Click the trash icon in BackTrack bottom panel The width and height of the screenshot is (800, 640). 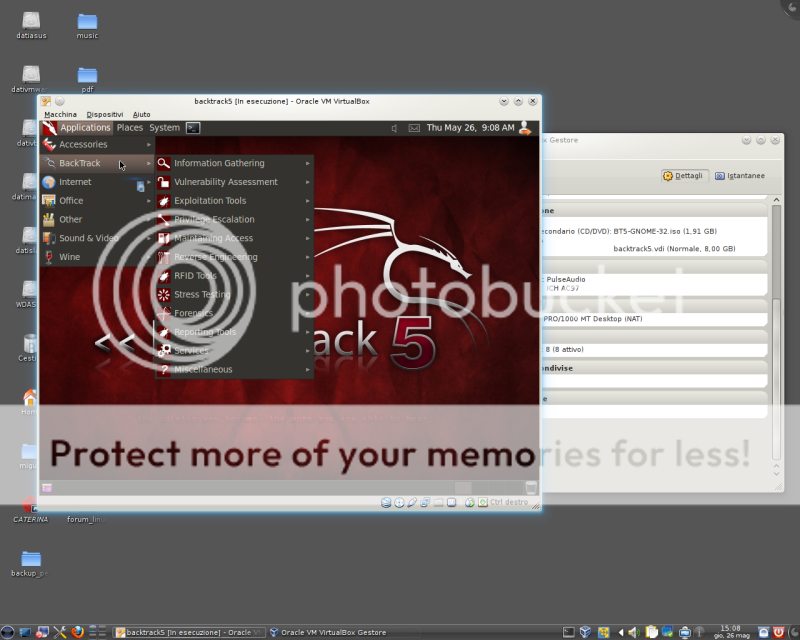click(531, 488)
